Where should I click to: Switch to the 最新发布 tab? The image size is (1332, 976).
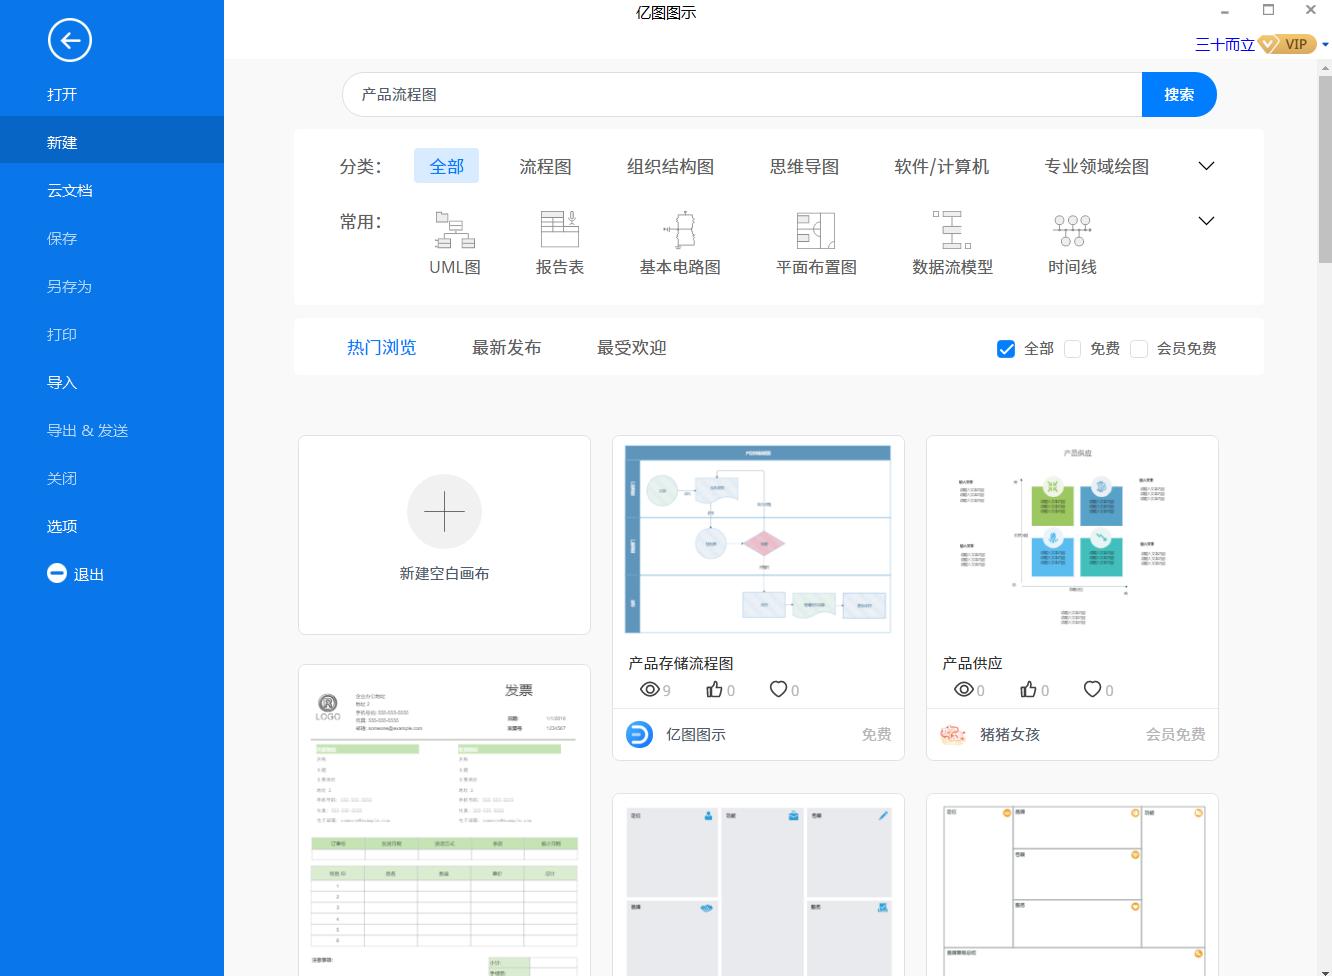[x=505, y=348]
